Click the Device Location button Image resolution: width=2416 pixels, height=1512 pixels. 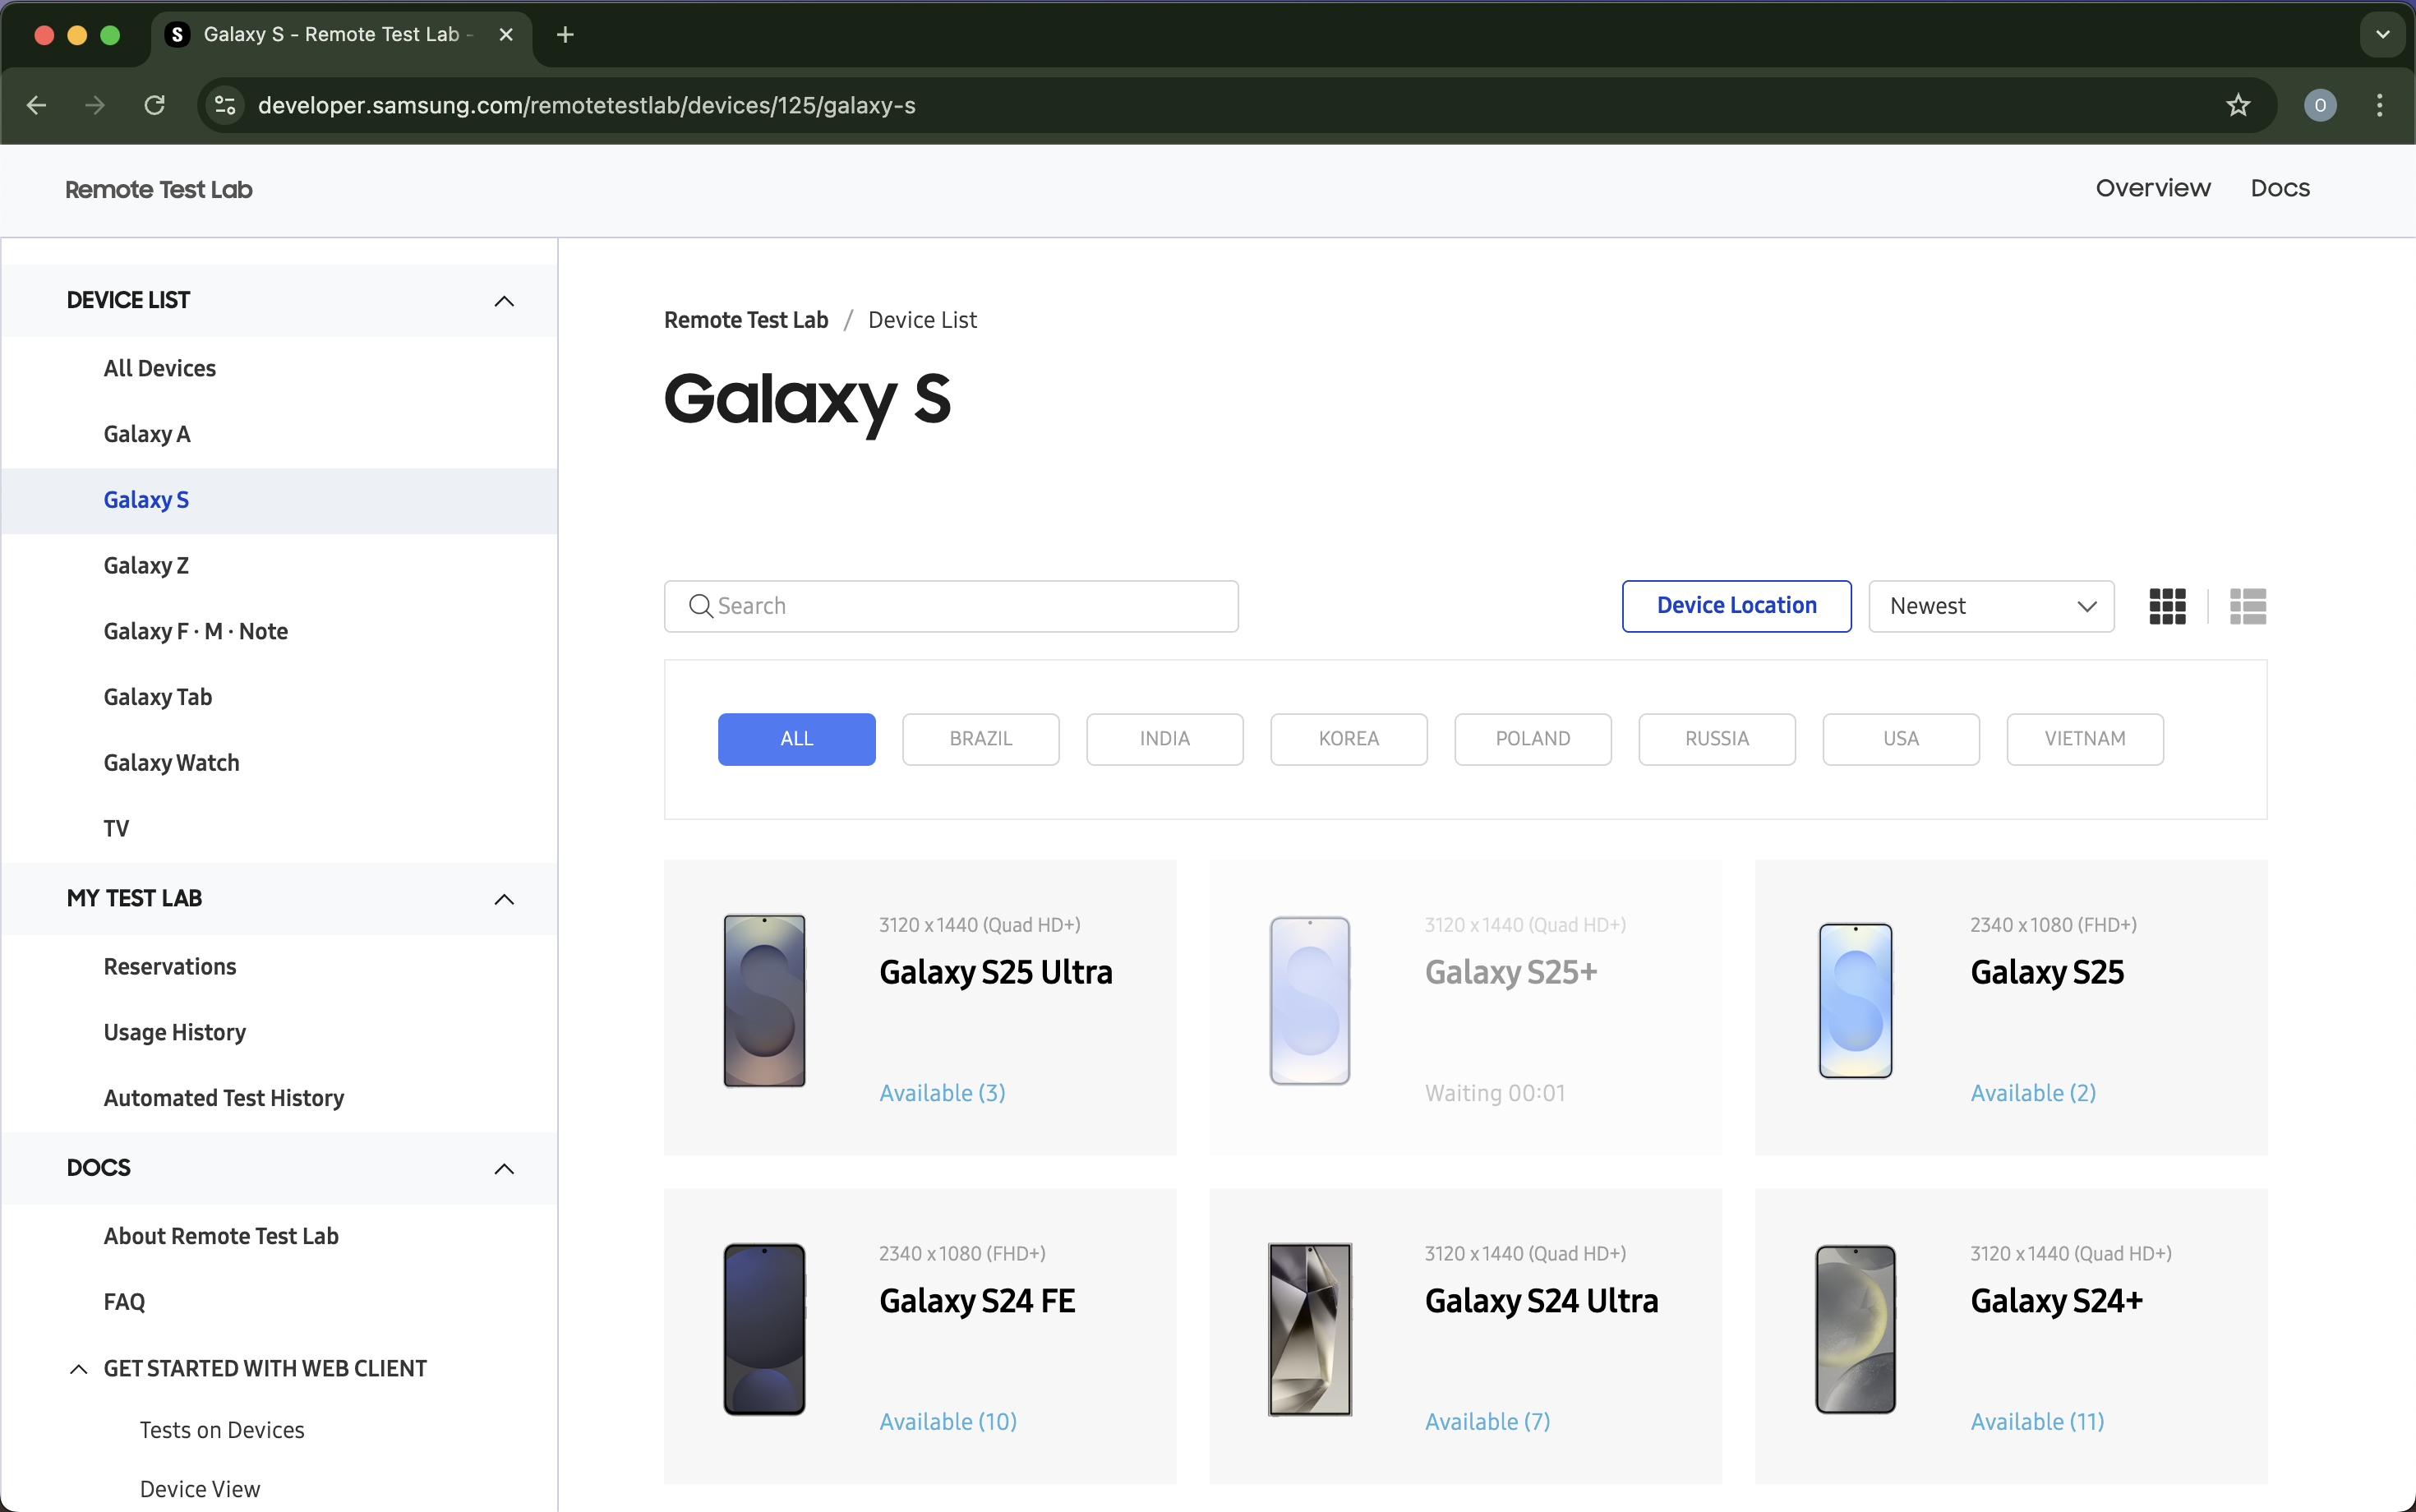coord(1736,606)
